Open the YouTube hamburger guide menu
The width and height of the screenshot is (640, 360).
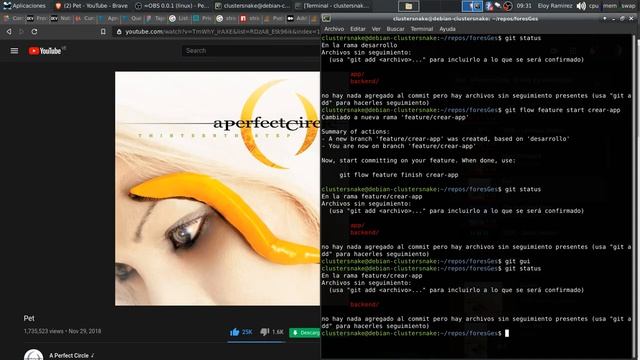(14, 51)
